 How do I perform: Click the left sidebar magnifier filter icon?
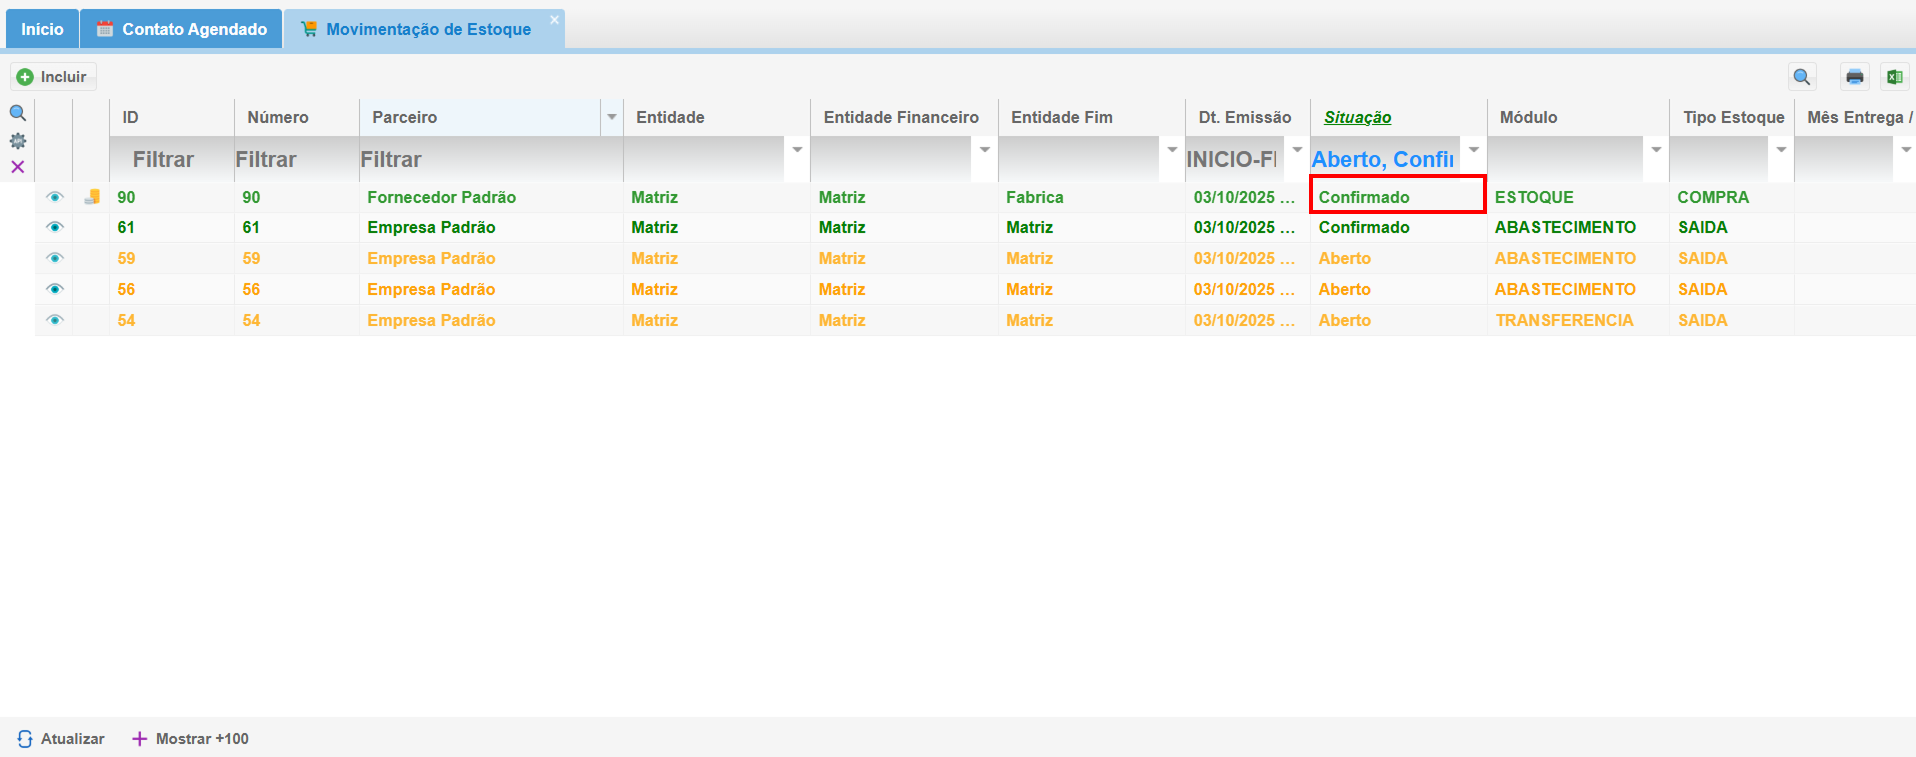[17, 113]
